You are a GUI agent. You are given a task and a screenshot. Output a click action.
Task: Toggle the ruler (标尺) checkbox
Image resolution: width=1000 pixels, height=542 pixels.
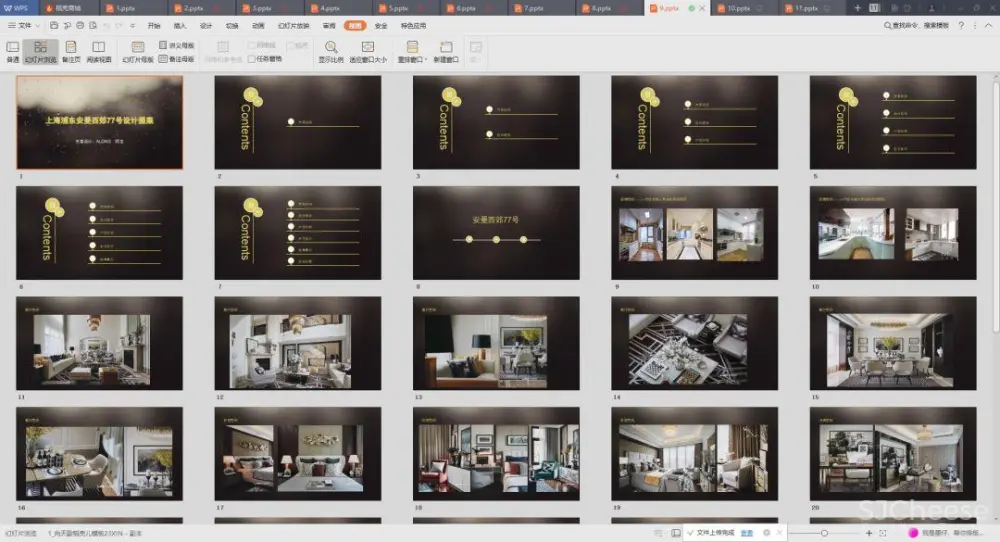[290, 46]
